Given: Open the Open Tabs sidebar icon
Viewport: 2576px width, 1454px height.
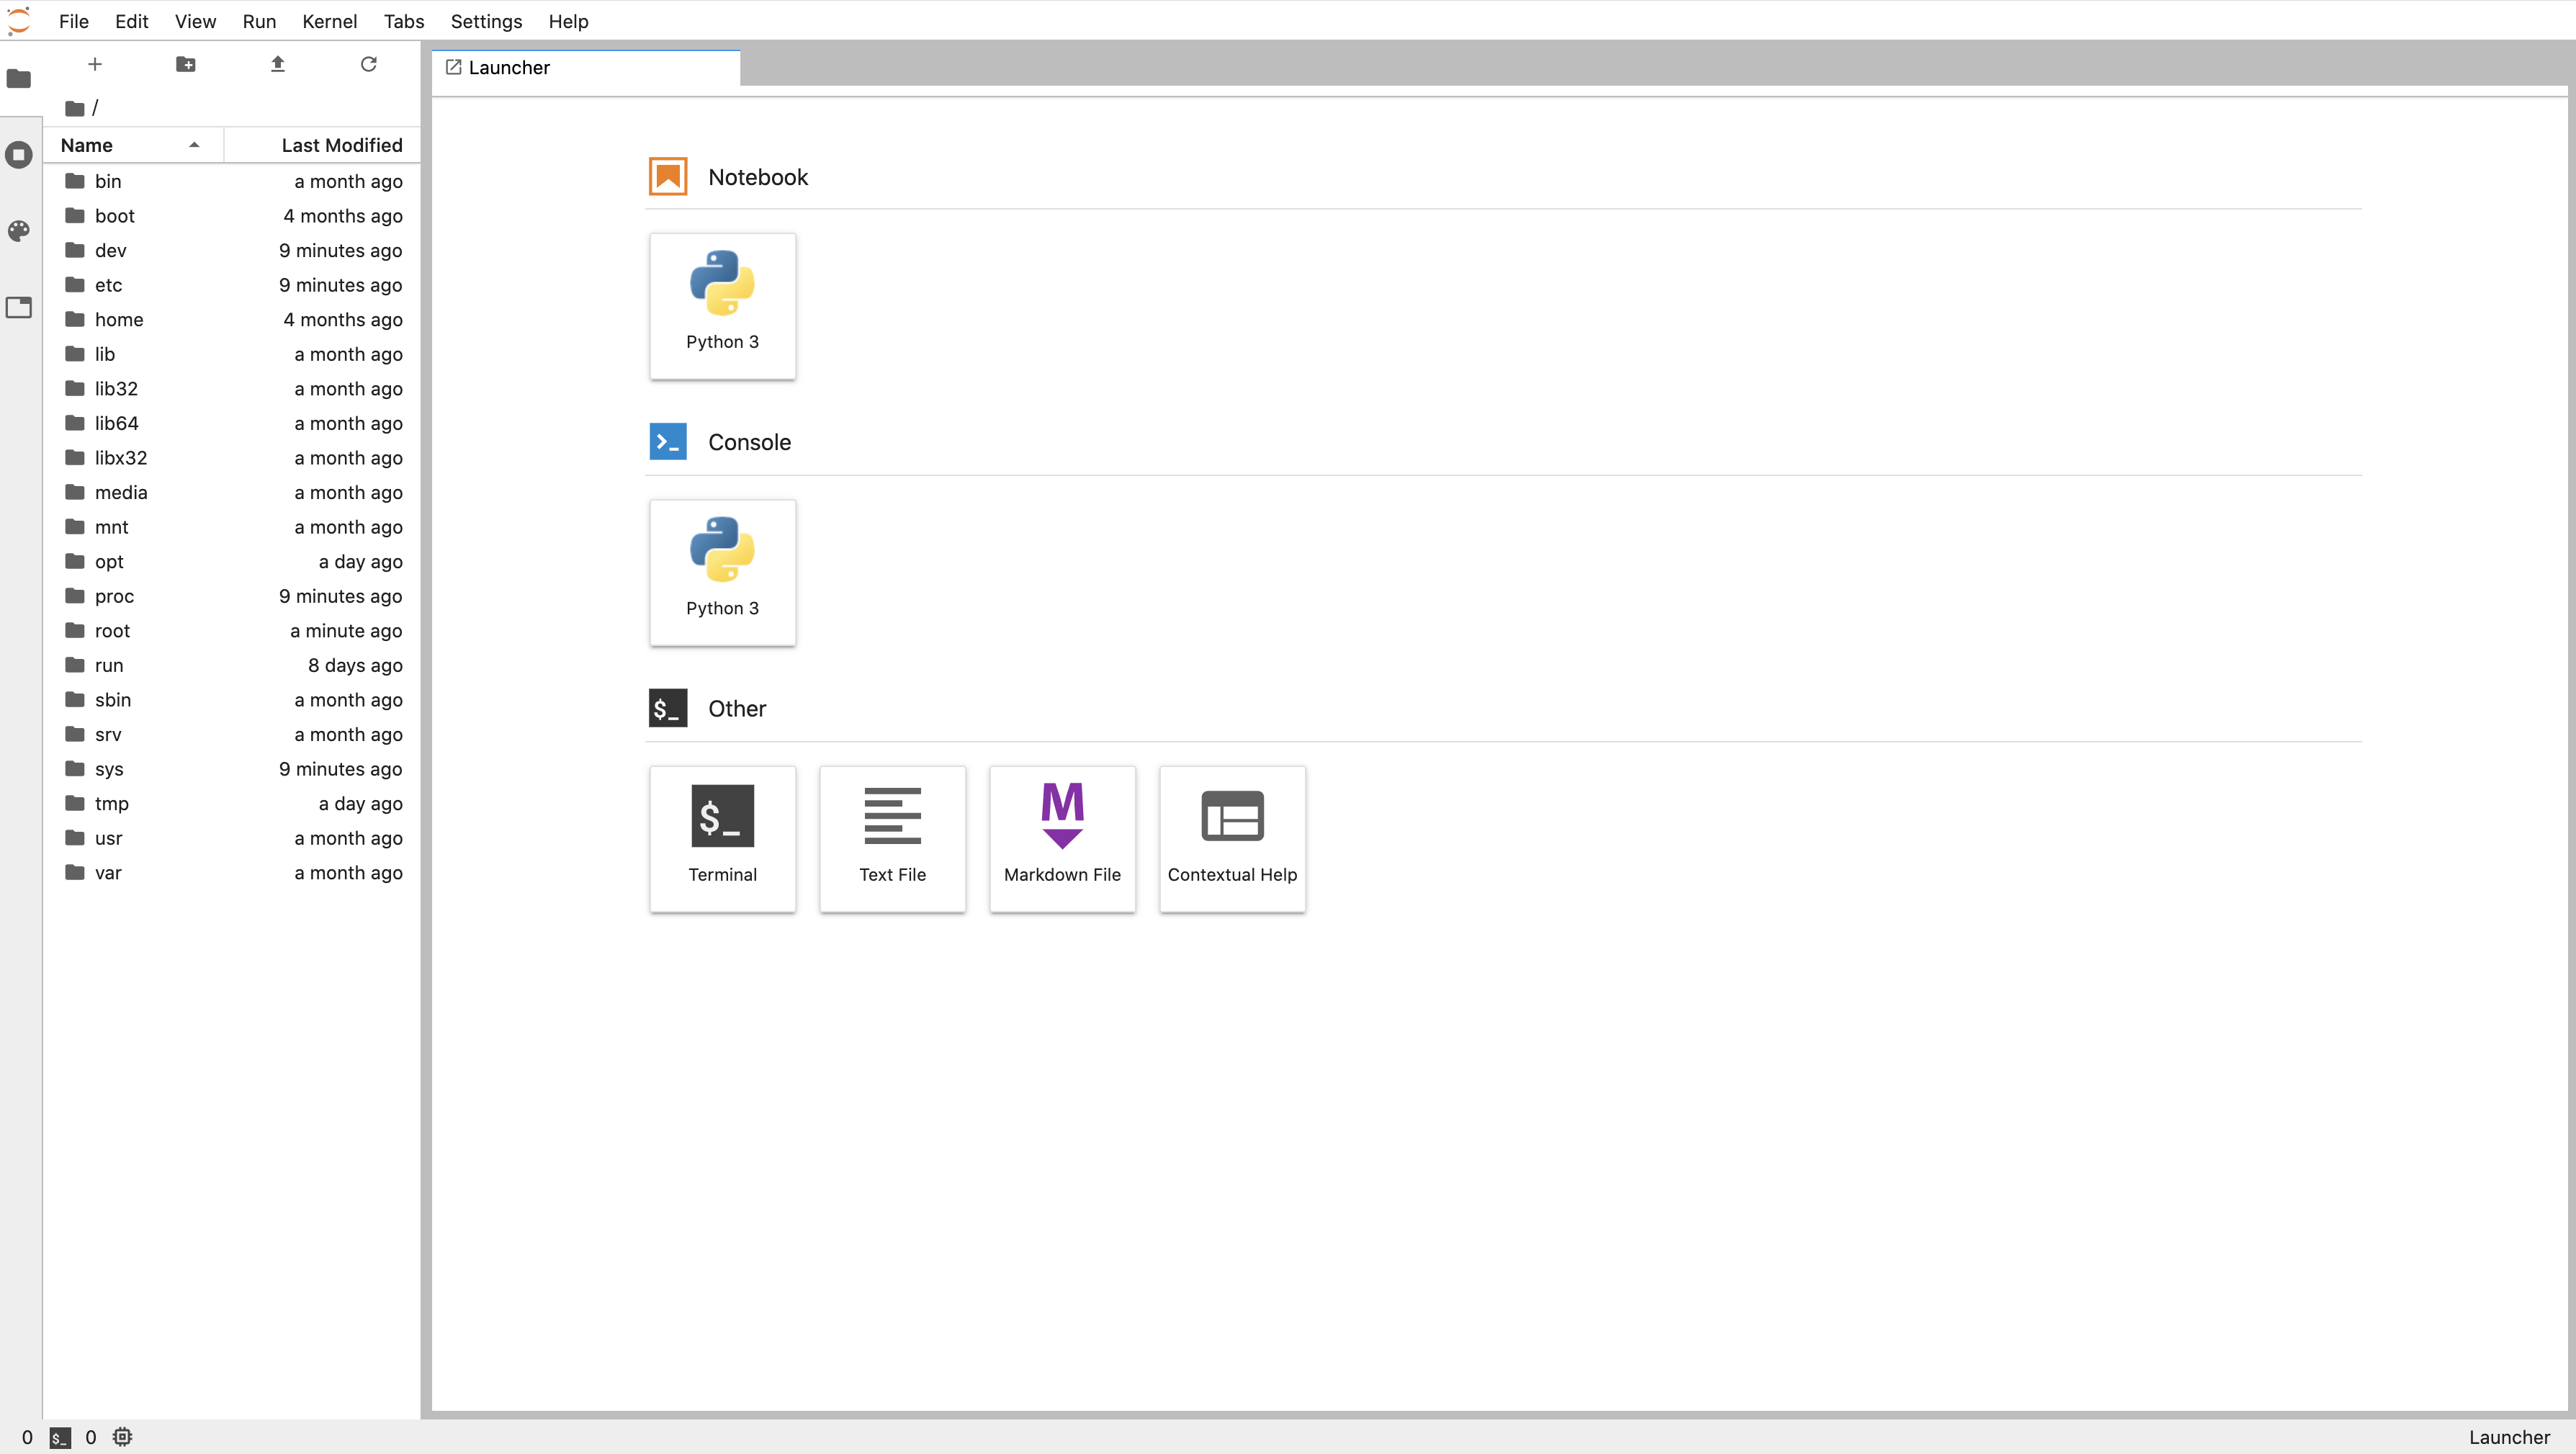Looking at the screenshot, I should 19,307.
